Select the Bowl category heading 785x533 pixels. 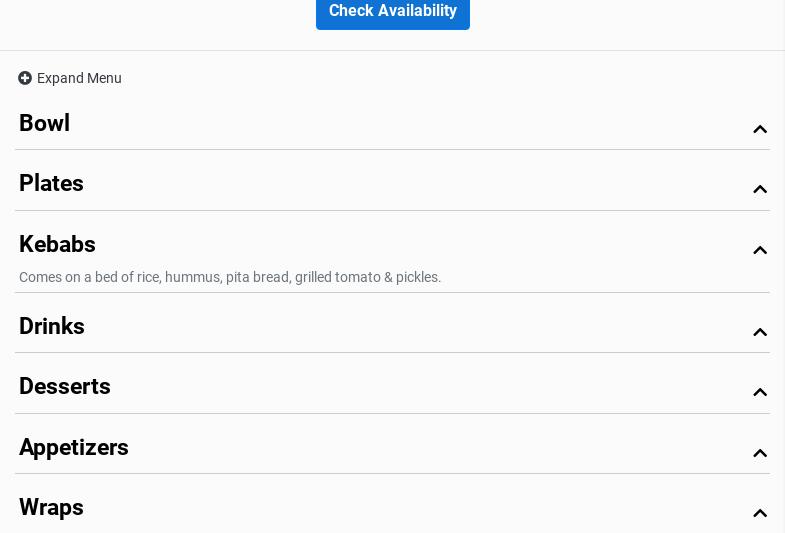[45, 124]
